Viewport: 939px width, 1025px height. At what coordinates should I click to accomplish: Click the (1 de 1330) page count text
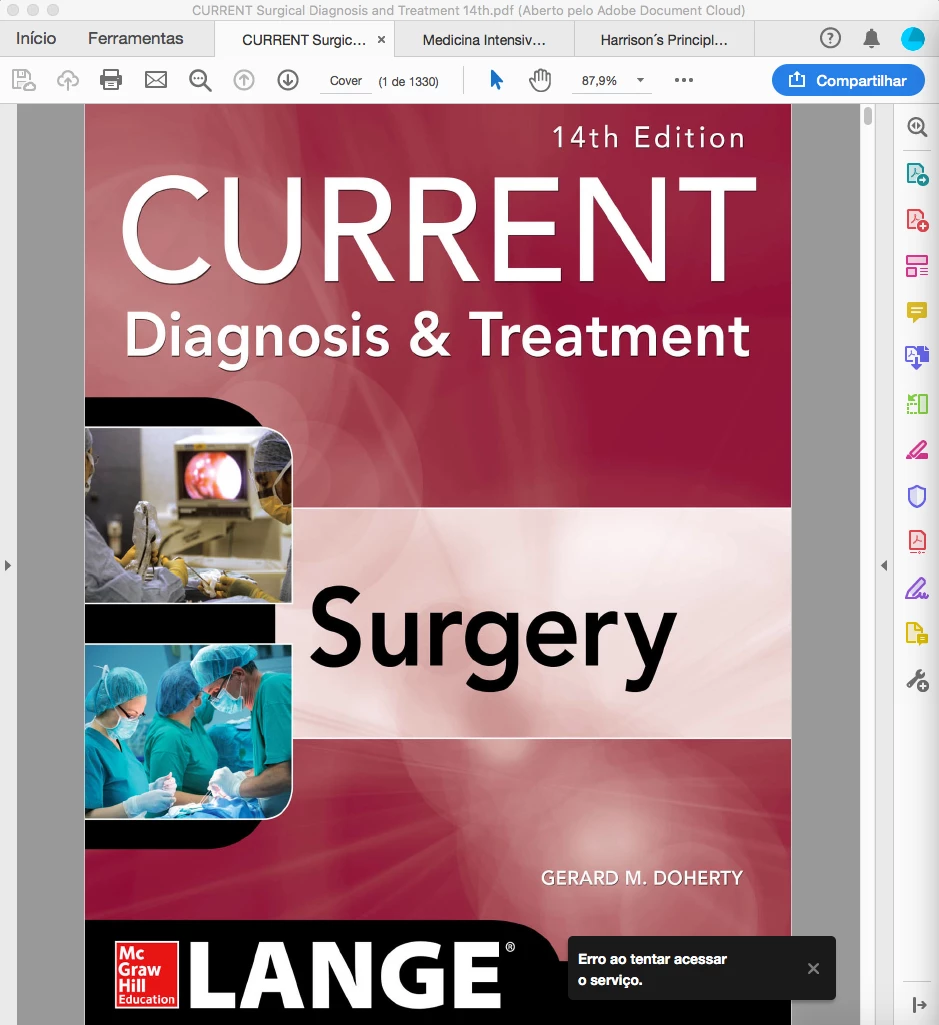(409, 82)
